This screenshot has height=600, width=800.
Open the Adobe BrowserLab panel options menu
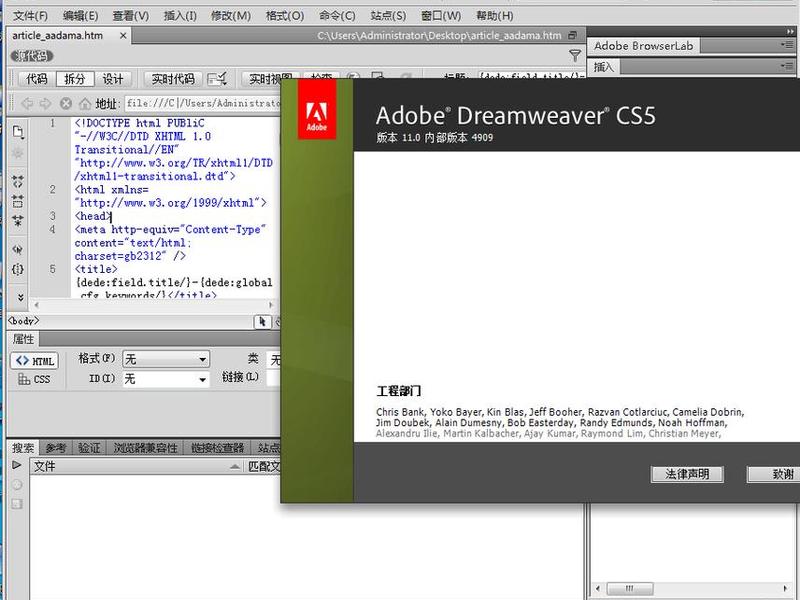tap(787, 45)
